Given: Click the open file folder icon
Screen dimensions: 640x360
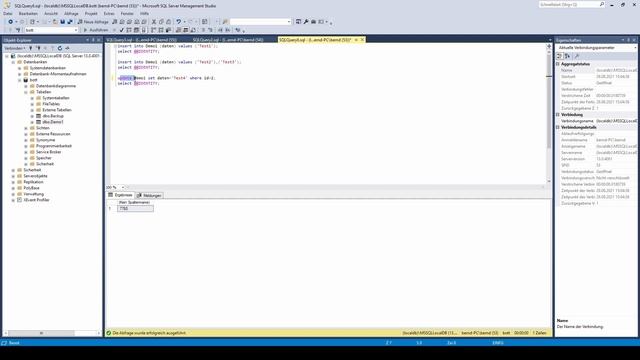Looking at the screenshot, I should tap(55, 22).
